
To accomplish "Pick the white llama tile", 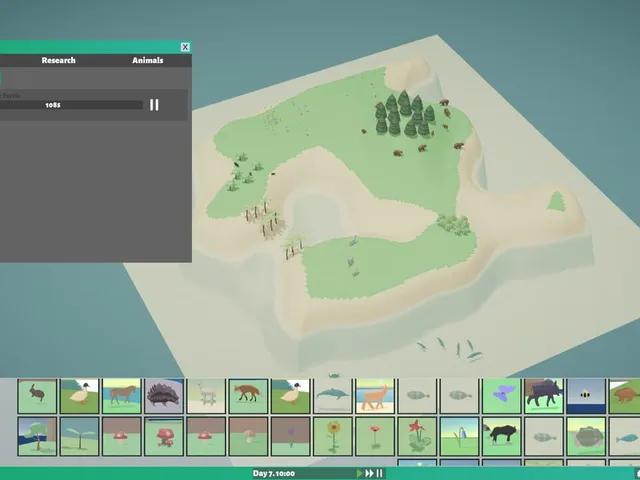I will click(206, 396).
